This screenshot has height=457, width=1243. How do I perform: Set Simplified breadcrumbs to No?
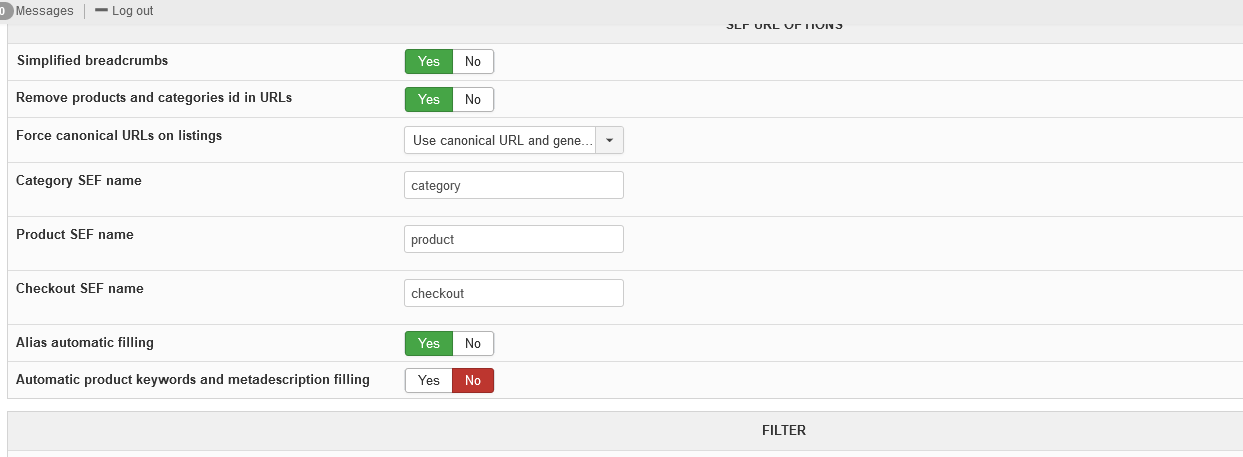473,62
